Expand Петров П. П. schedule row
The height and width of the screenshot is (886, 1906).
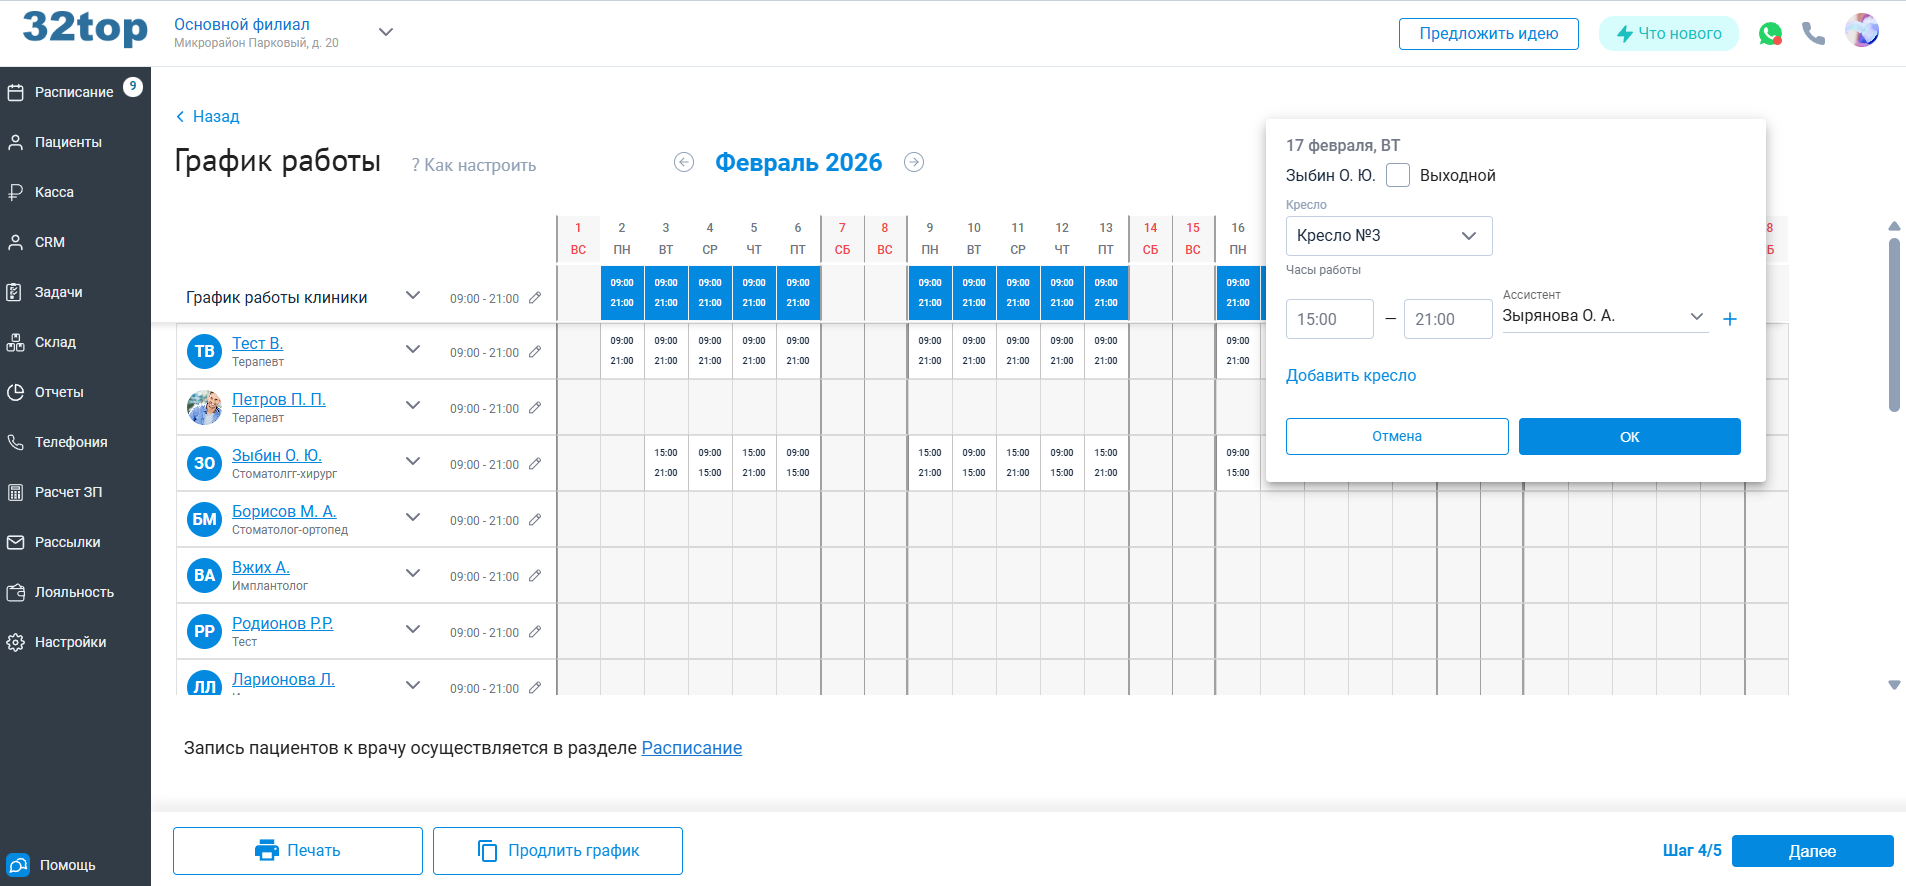click(x=413, y=405)
